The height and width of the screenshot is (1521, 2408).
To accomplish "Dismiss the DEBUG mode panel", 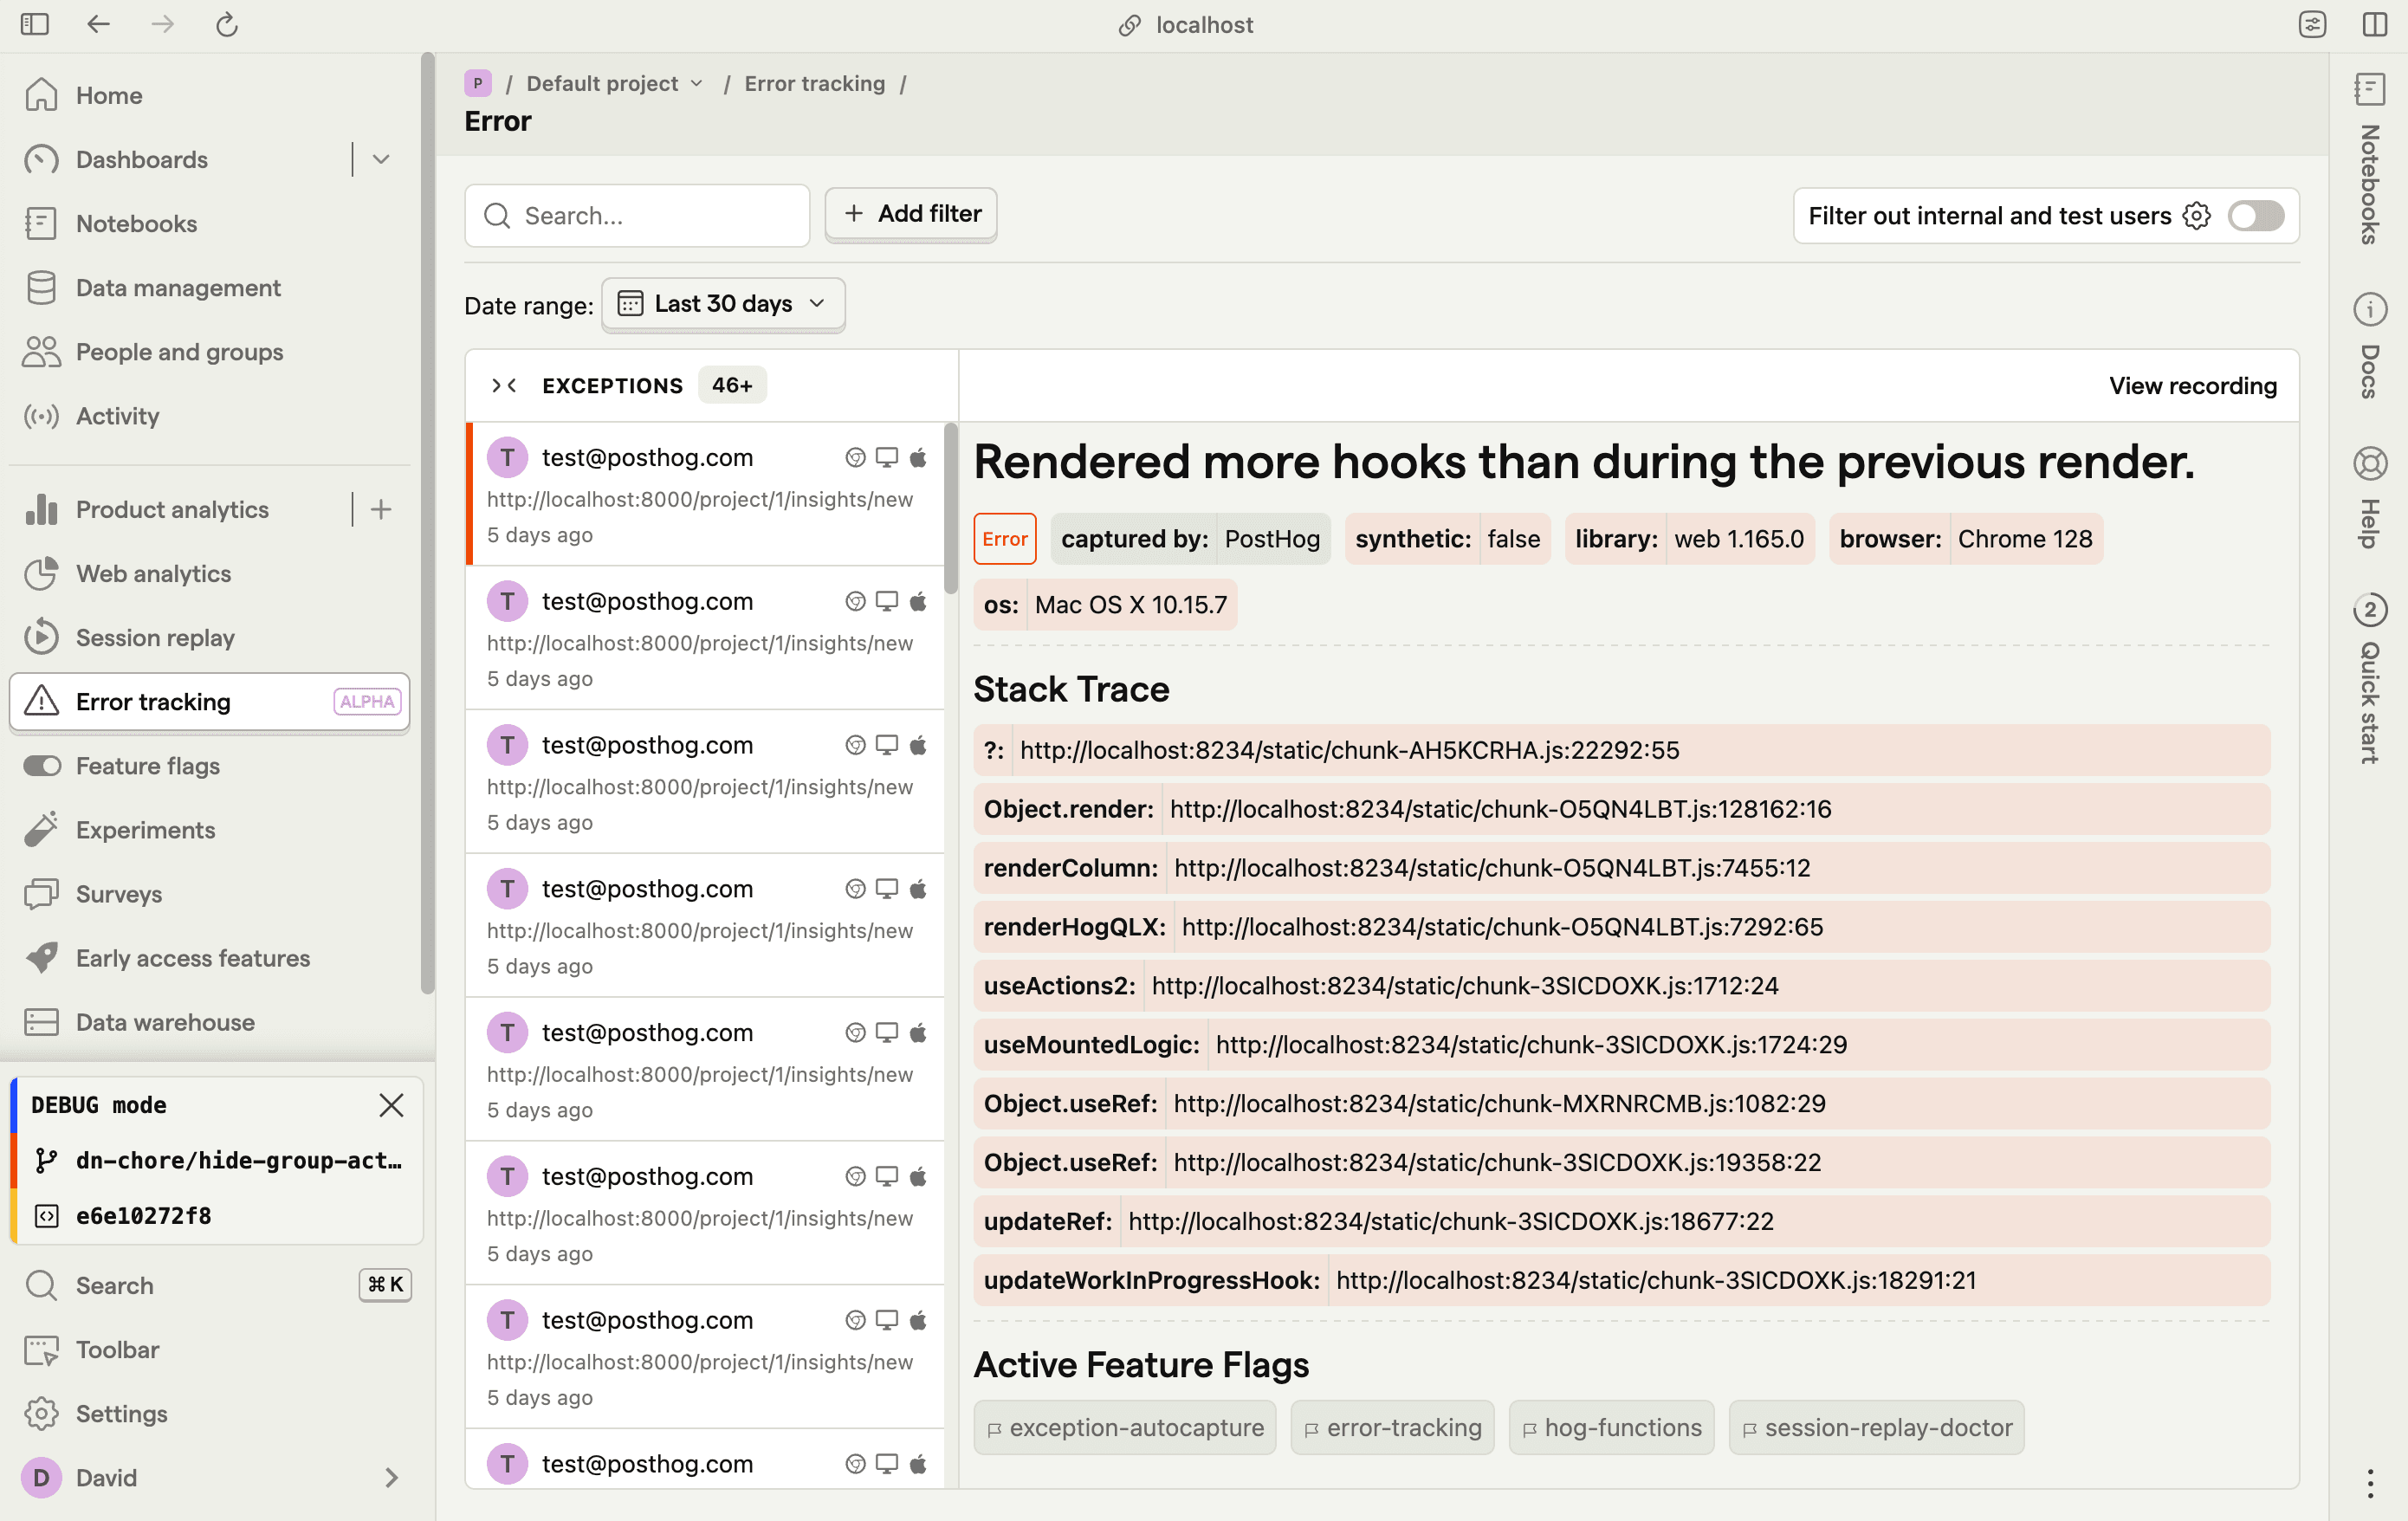I will point(391,1105).
